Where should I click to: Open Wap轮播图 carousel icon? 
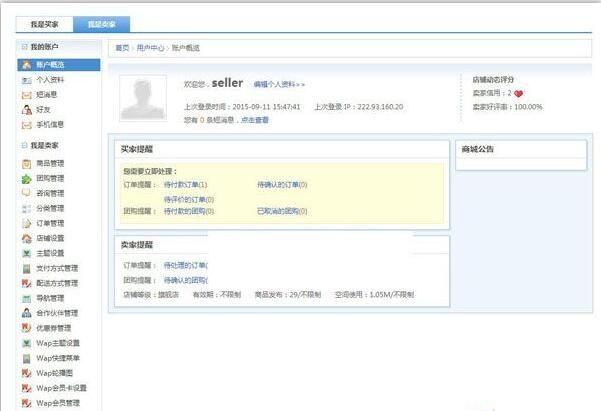(x=26, y=373)
